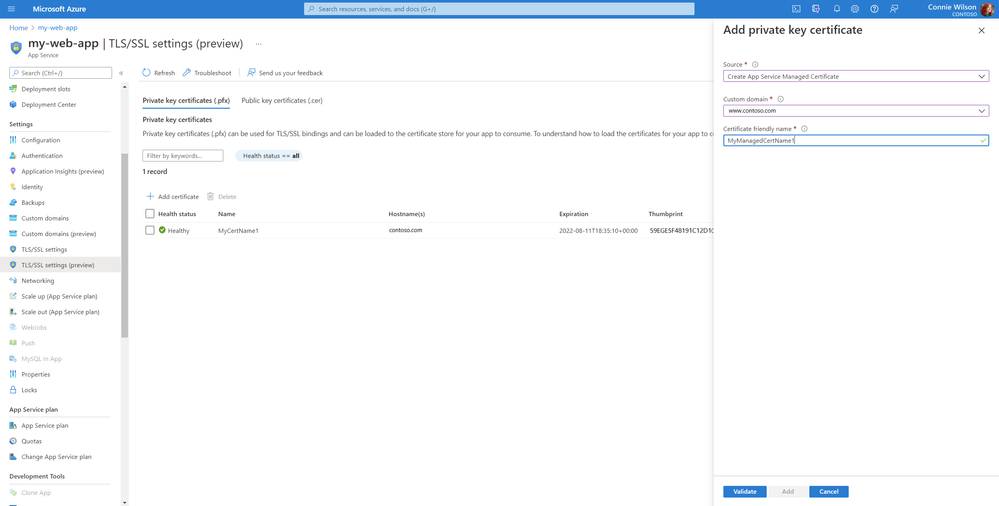Click the Delete trash icon
Viewport: 999px width, 506px height.
210,197
